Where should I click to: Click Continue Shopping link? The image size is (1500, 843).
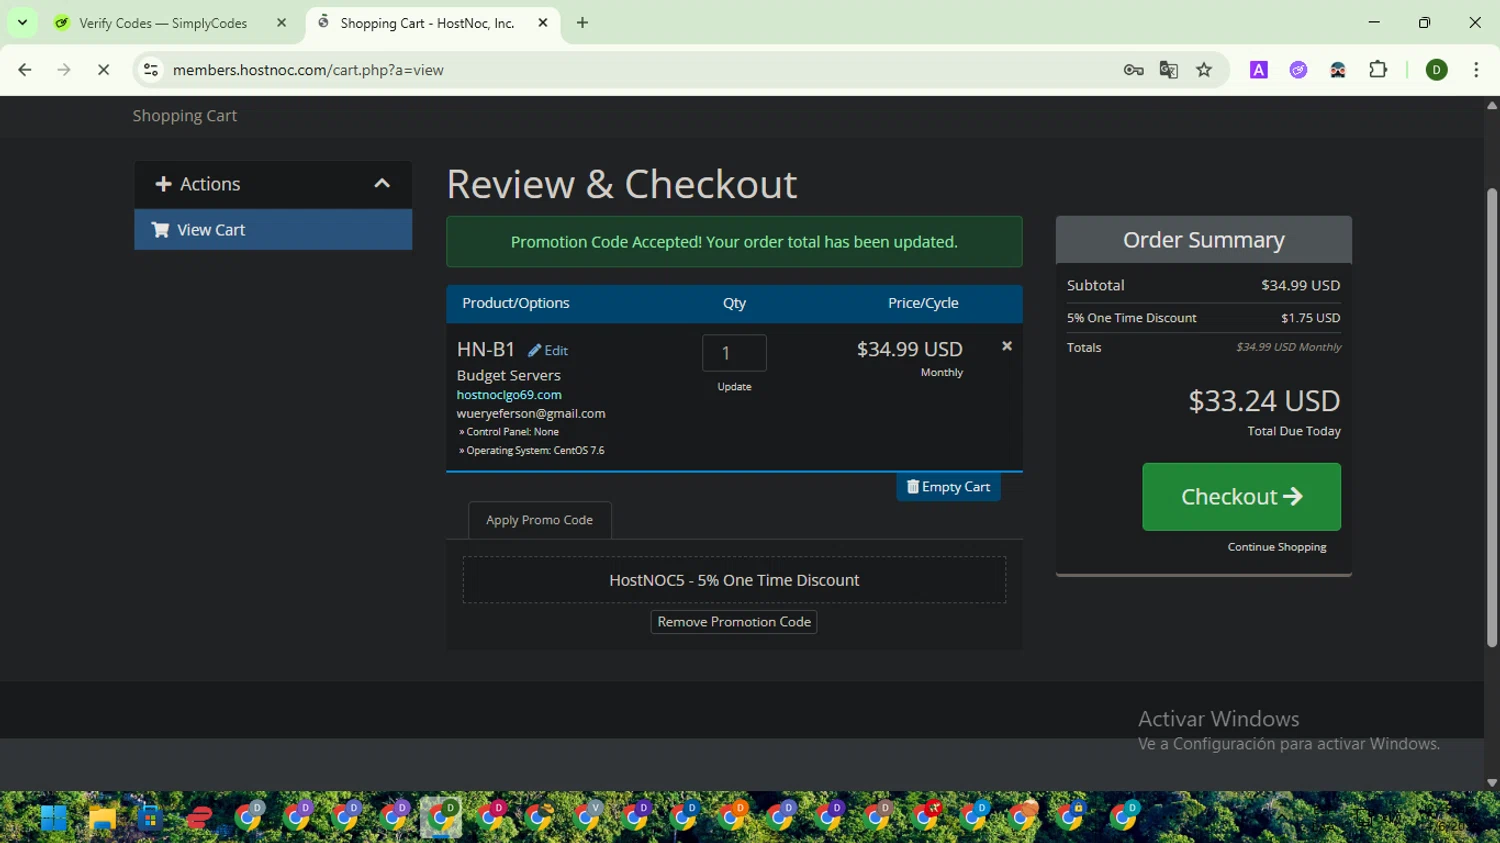click(x=1277, y=547)
